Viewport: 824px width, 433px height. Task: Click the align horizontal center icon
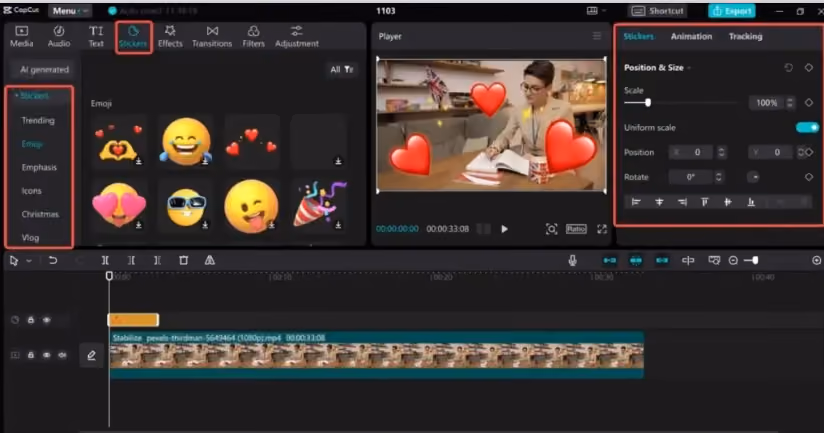click(x=659, y=202)
